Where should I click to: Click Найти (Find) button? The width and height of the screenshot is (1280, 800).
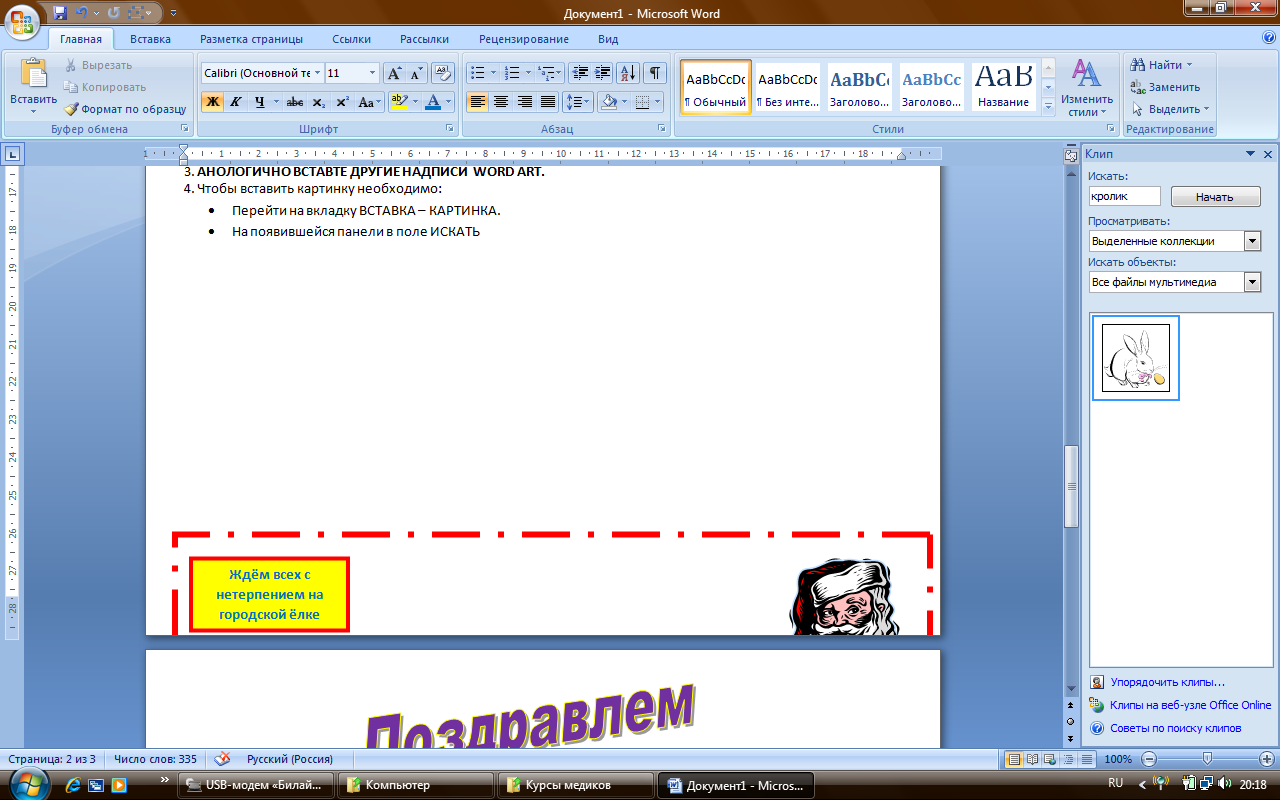[x=1162, y=65]
